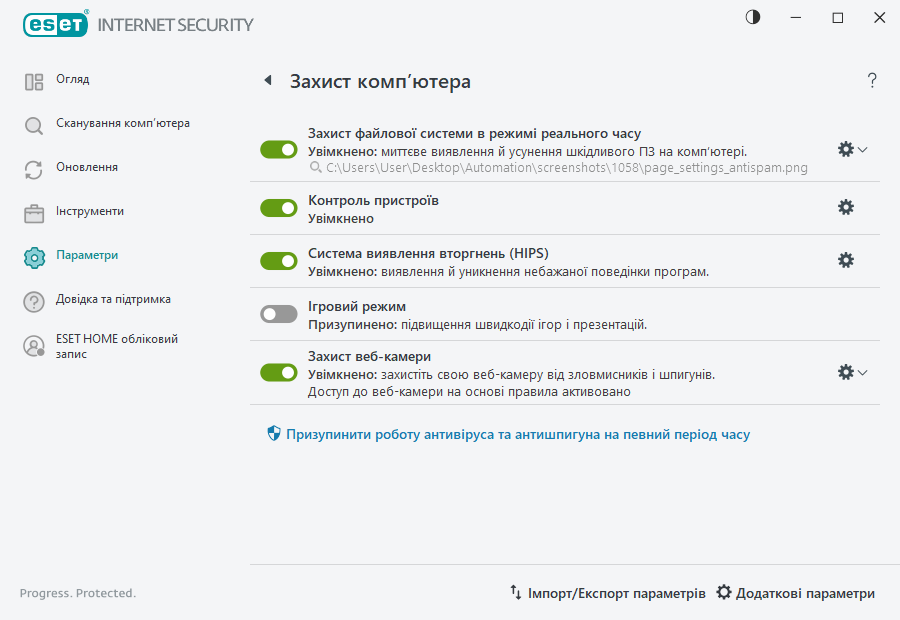This screenshot has height=620, width=900.
Task: Open HIPS gear settings icon
Action: tap(846, 260)
